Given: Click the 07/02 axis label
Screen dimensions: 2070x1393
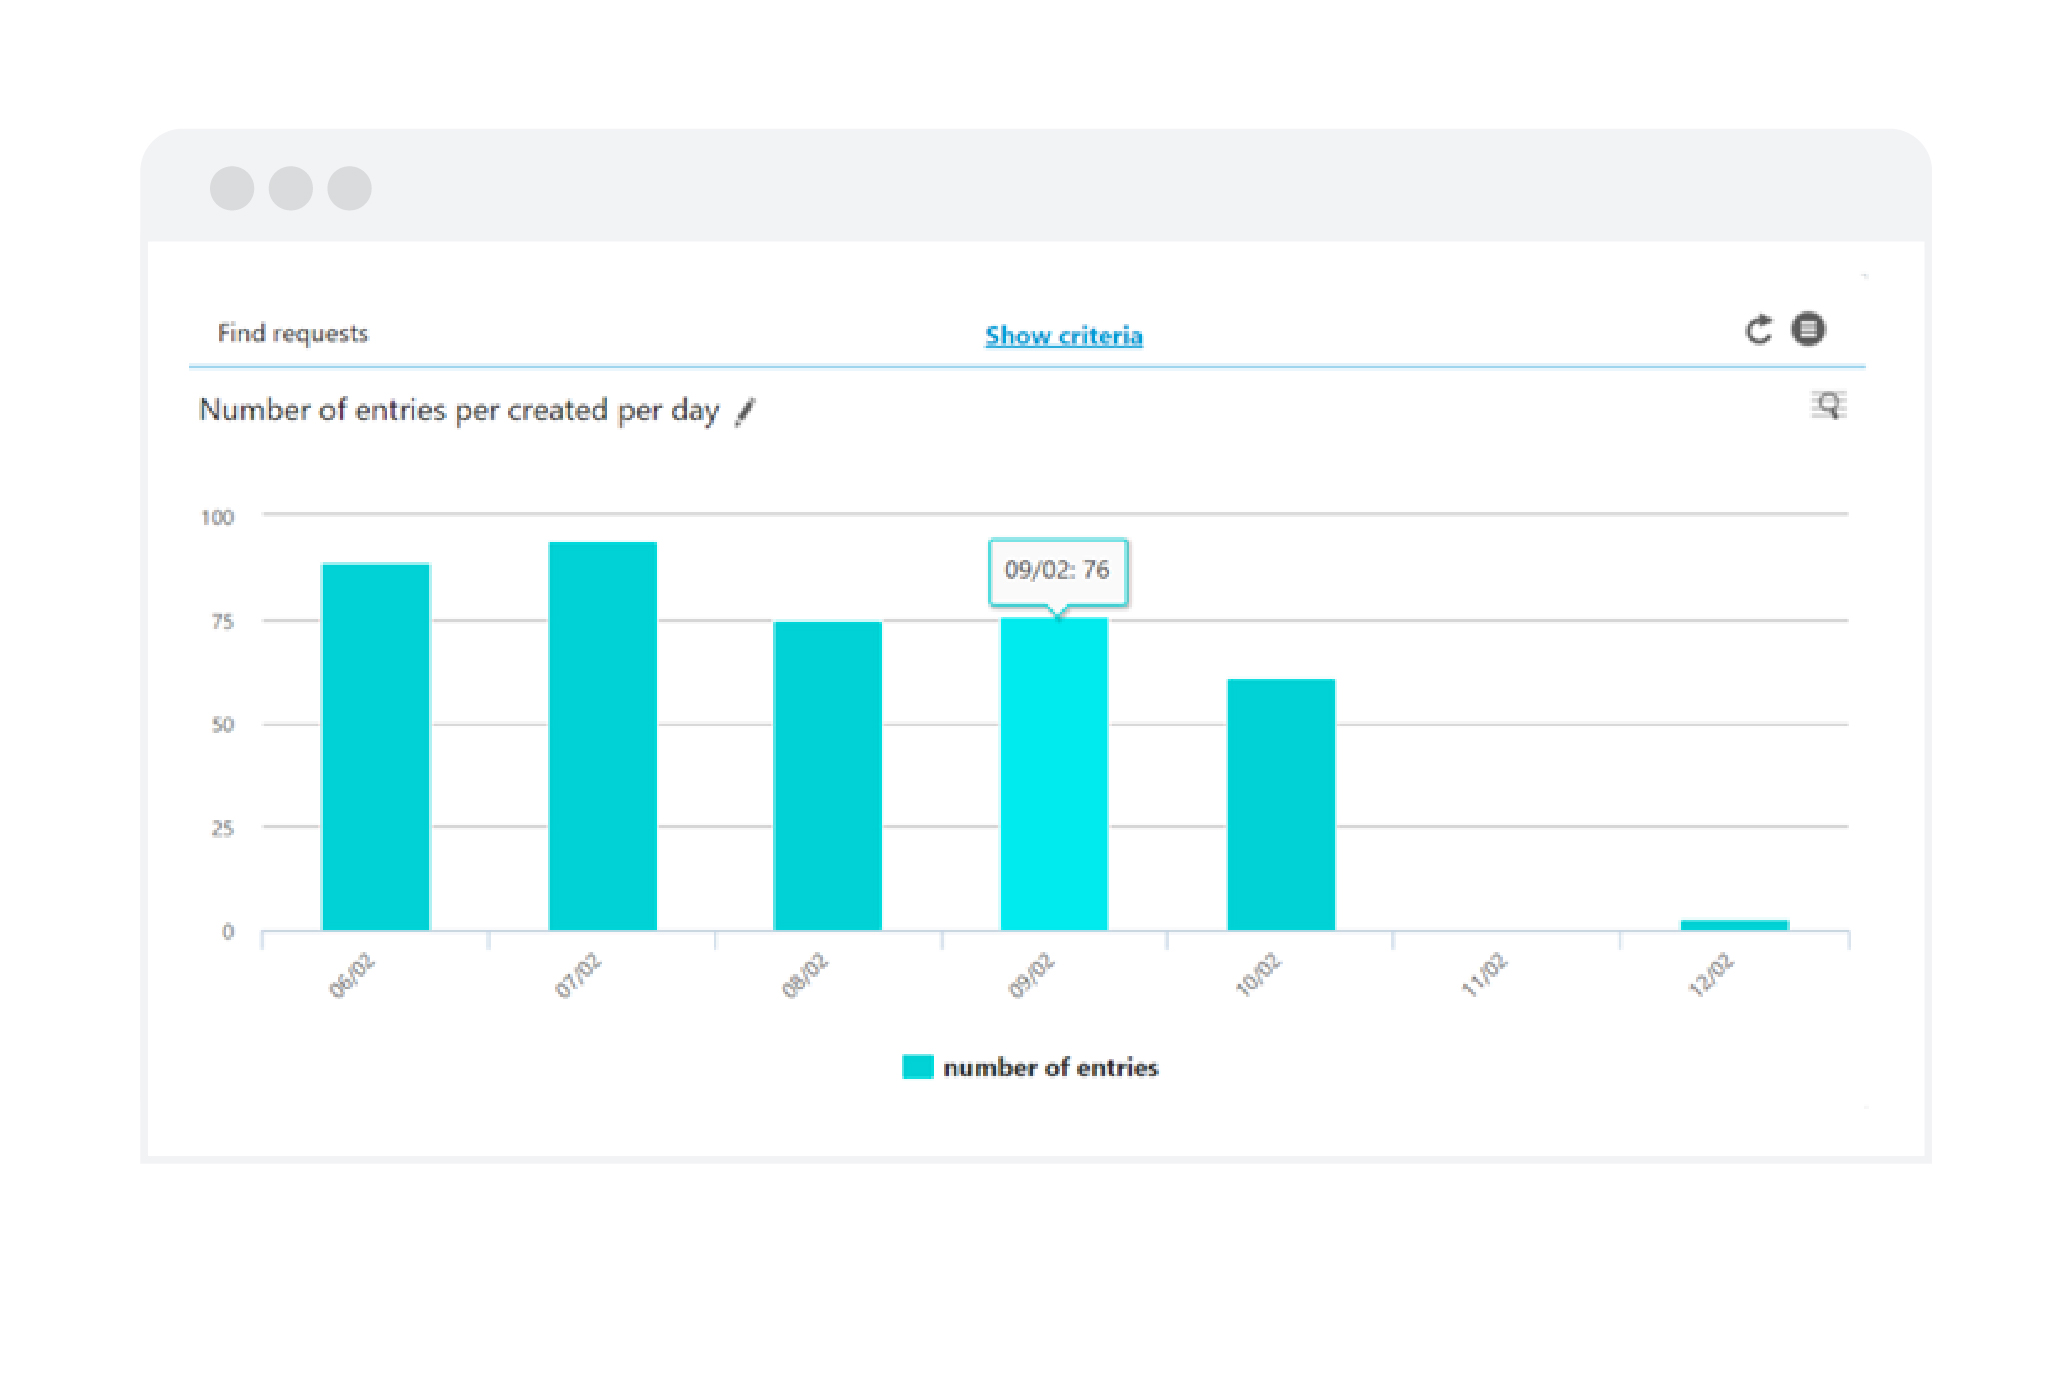Looking at the screenshot, I should [578, 975].
